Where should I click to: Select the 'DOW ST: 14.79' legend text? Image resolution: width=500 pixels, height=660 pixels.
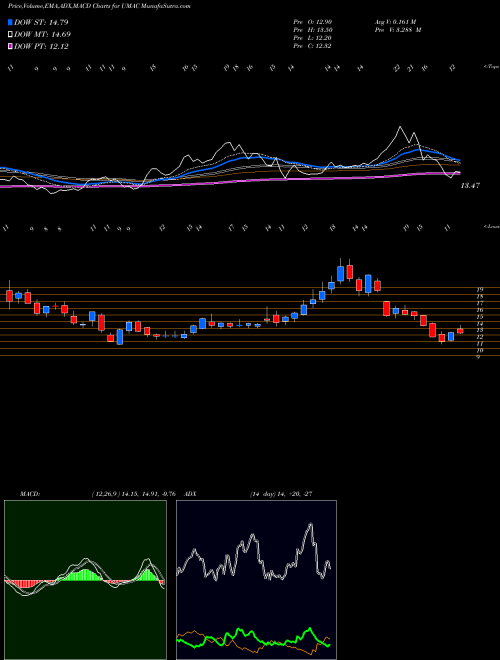[41, 22]
